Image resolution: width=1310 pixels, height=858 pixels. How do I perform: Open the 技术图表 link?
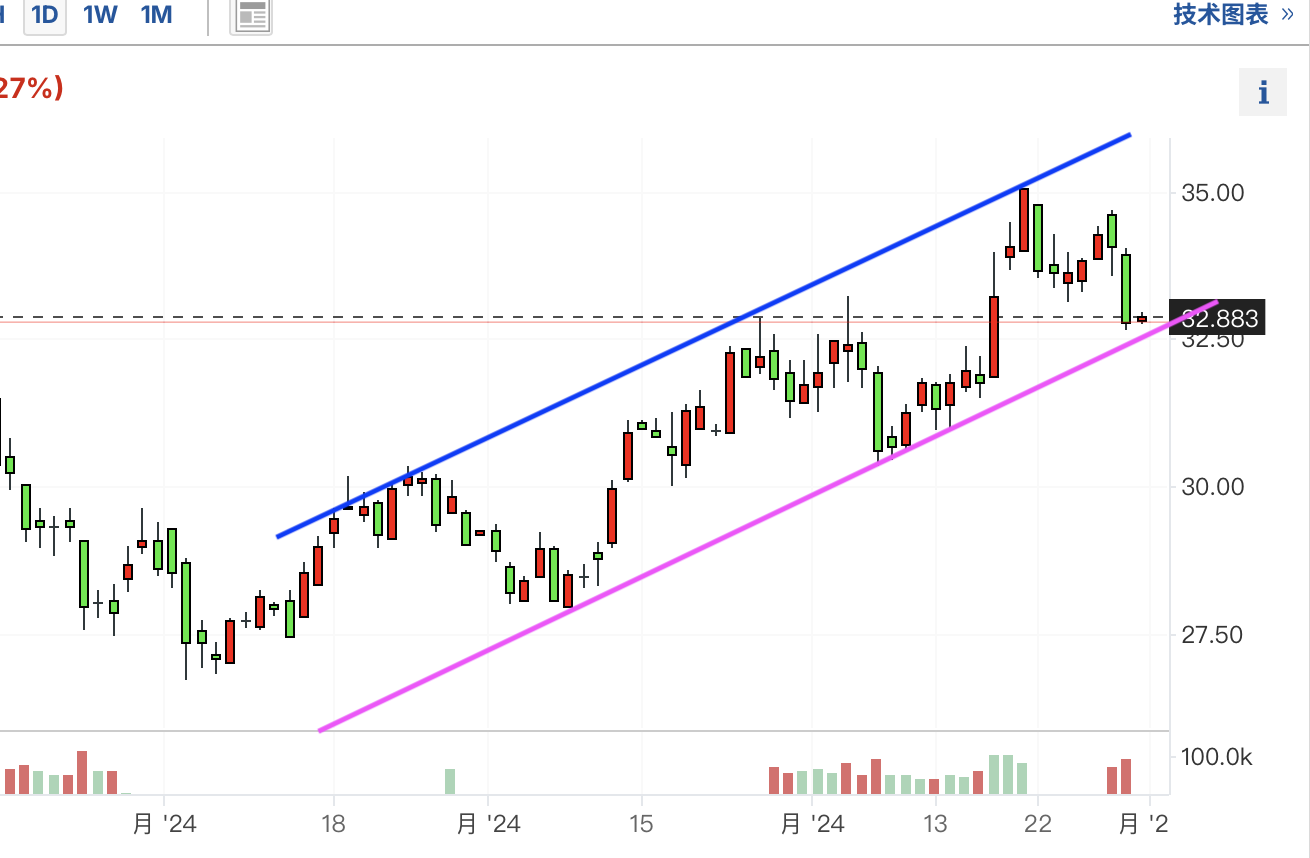1234,14
